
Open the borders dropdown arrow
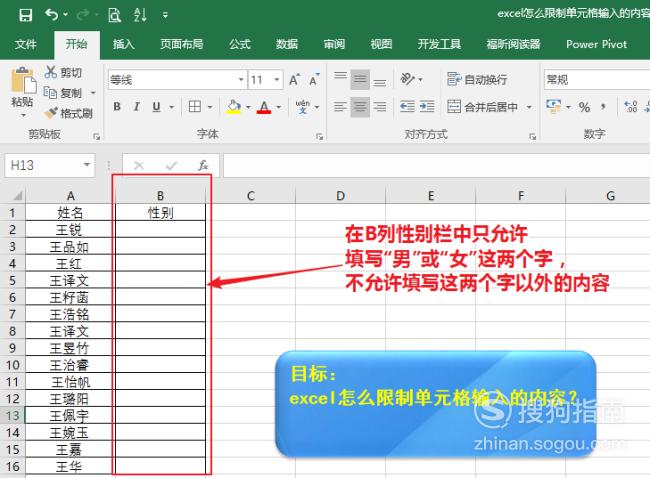[x=210, y=107]
